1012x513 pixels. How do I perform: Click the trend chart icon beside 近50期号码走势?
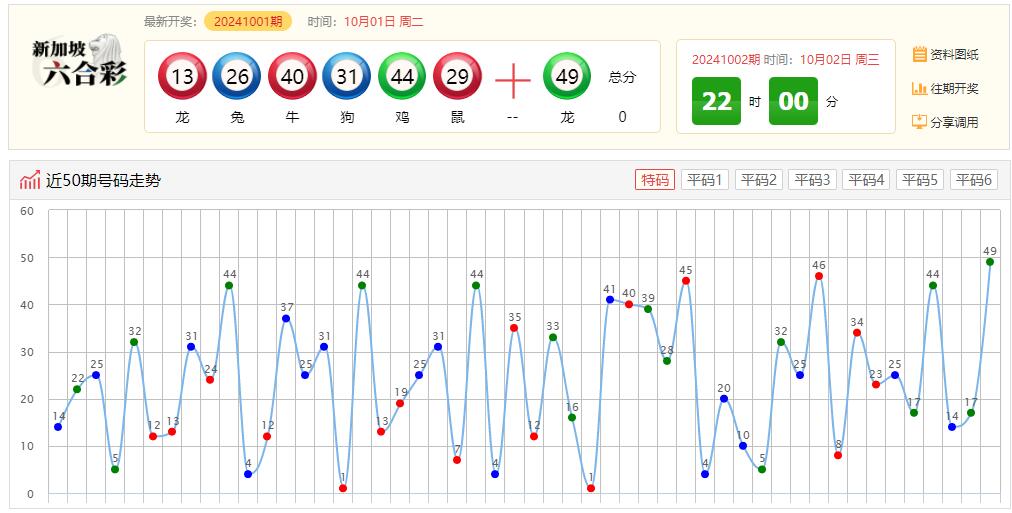30,180
